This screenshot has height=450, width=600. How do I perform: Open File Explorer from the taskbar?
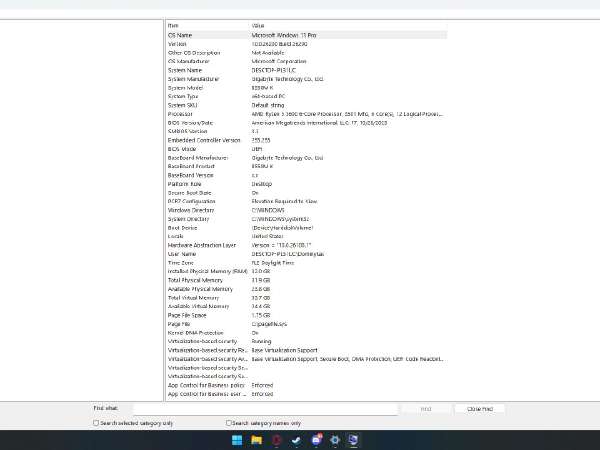coord(257,440)
